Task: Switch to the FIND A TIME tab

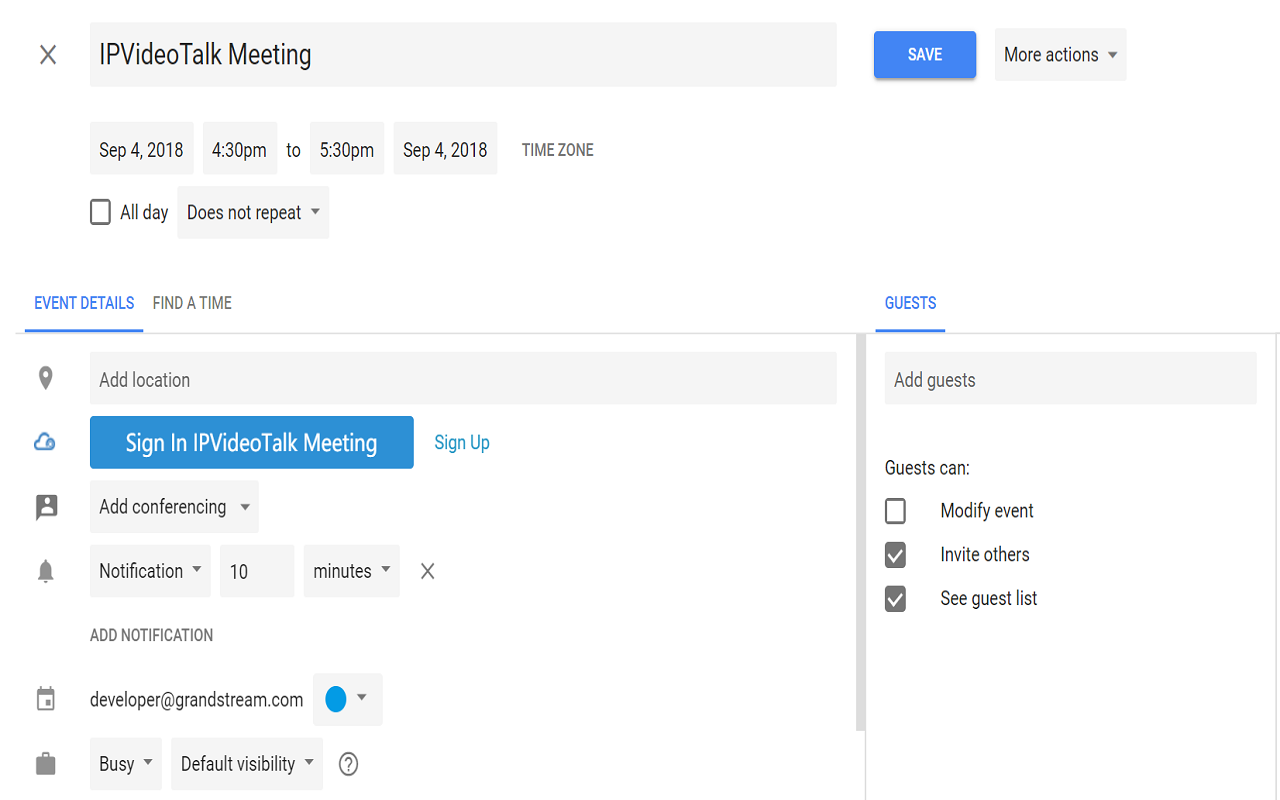Action: 191,303
